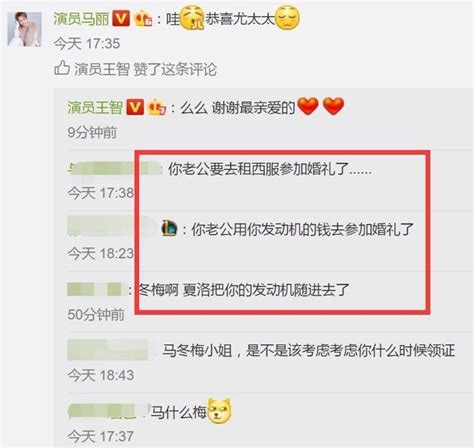Click 今天 18:43 timestamp below 马冬梅小姐 comment
The image size is (474, 448).
coord(101,375)
